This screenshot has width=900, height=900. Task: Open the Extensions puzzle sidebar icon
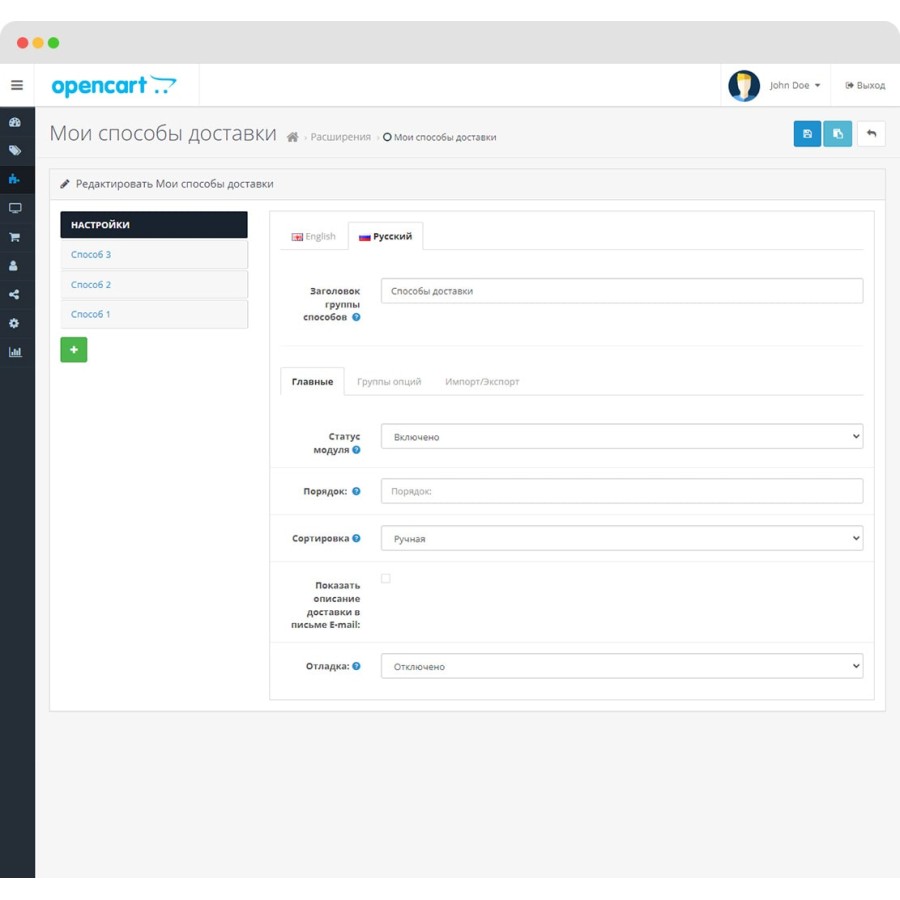(x=15, y=179)
